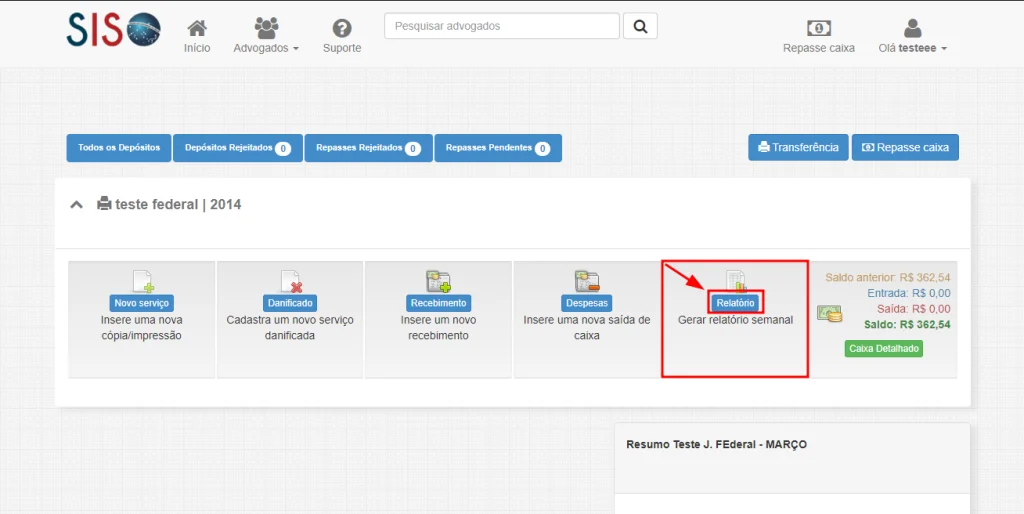Click 'Insere um novo recebimento' description
The width and height of the screenshot is (1024, 514).
pyautogui.click(x=438, y=328)
